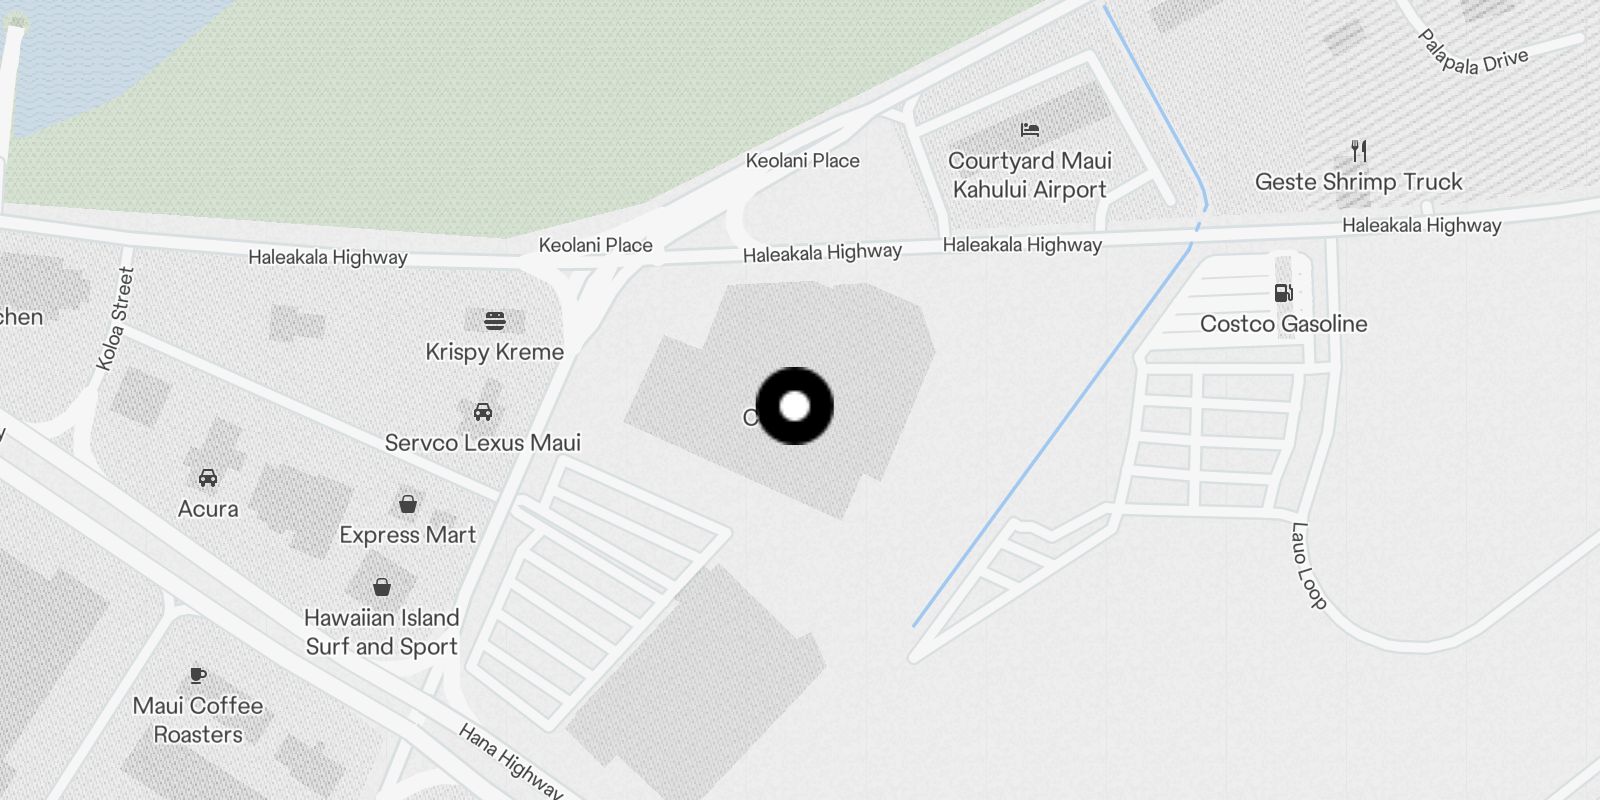
Task: Click the Krispy Kreme burger icon
Action: point(495,321)
